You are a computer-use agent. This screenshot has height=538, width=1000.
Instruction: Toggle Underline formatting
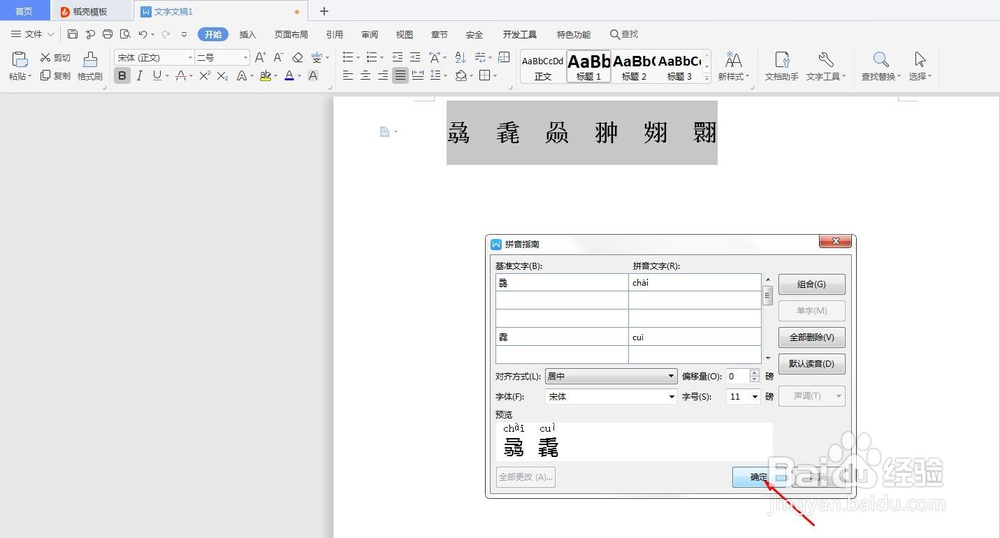click(x=157, y=76)
